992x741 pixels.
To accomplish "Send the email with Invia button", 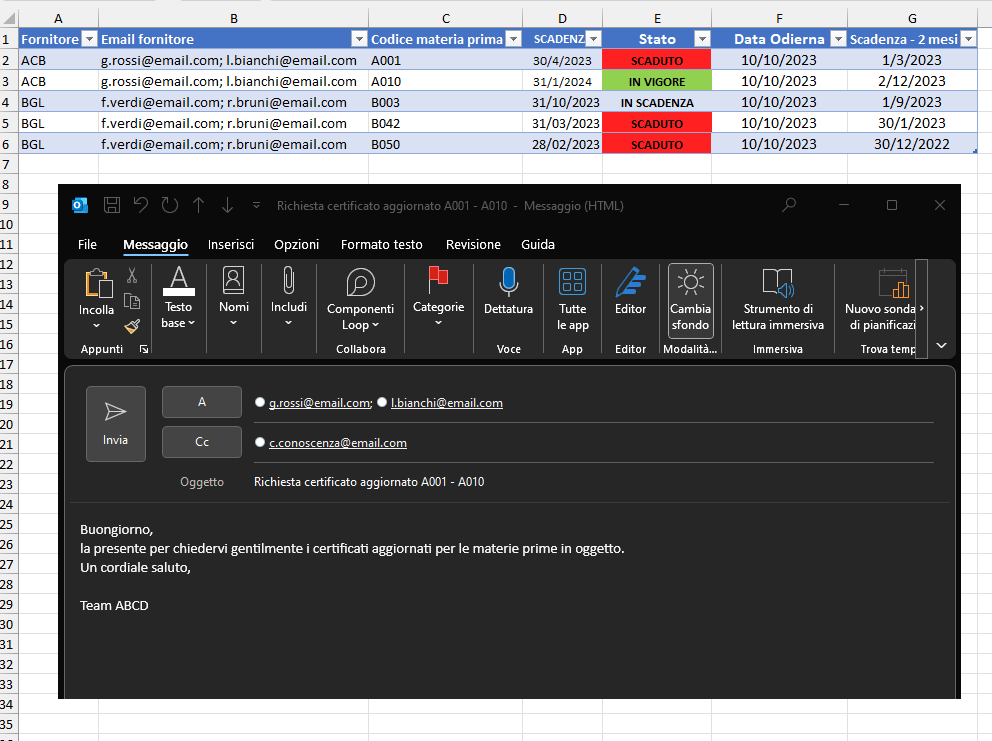I will [x=116, y=423].
